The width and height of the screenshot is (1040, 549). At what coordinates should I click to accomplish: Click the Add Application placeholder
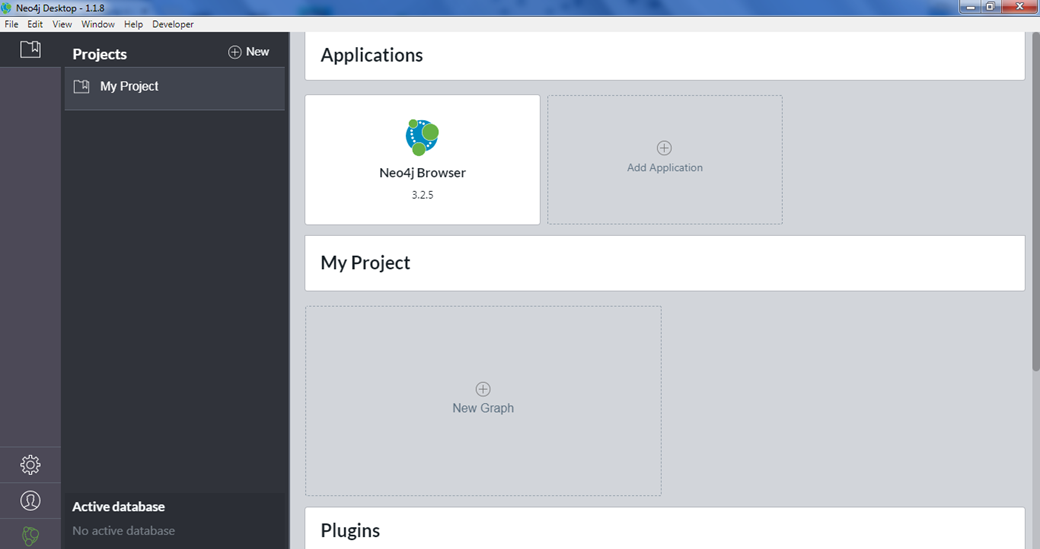click(x=665, y=159)
